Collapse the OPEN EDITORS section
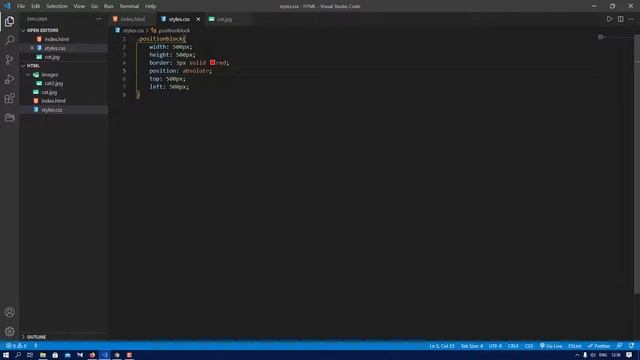This screenshot has width=640, height=360. (x=43, y=30)
